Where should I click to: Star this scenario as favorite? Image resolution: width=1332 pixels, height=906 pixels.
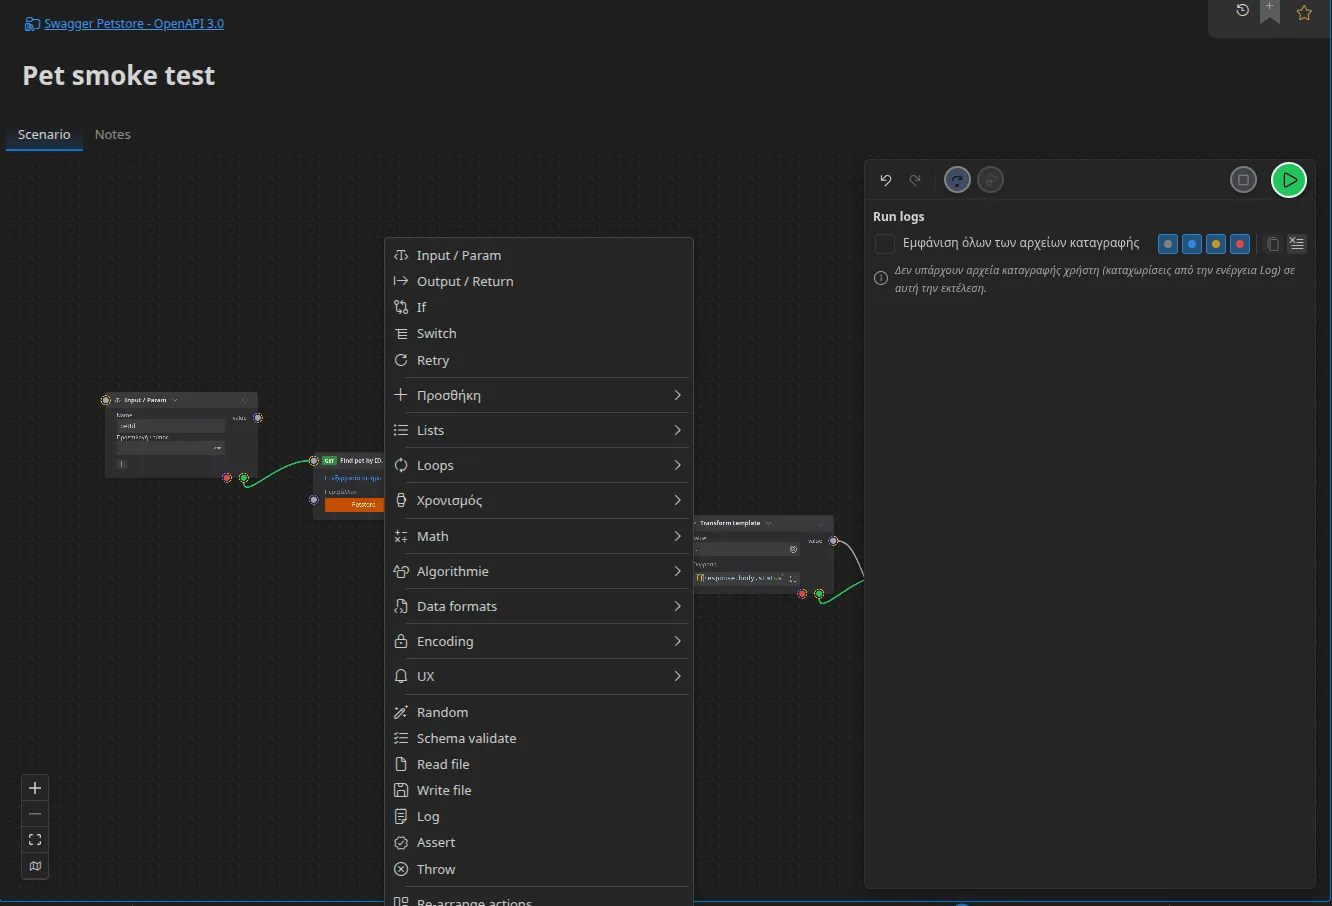point(1304,13)
